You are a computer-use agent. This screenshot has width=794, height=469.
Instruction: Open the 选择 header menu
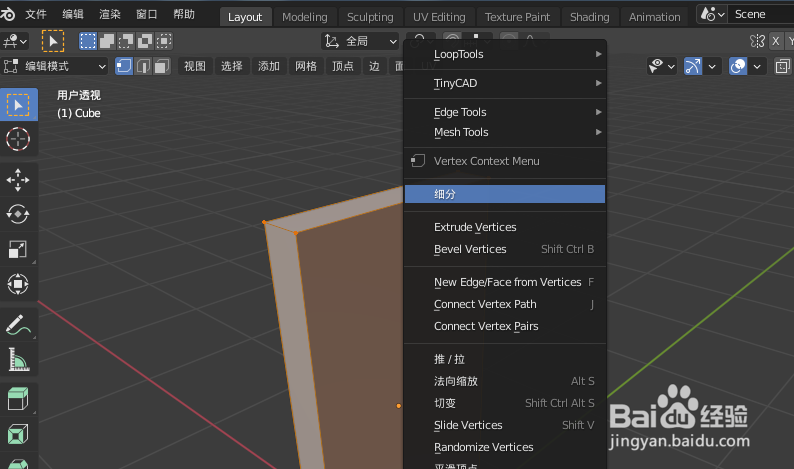click(x=232, y=66)
